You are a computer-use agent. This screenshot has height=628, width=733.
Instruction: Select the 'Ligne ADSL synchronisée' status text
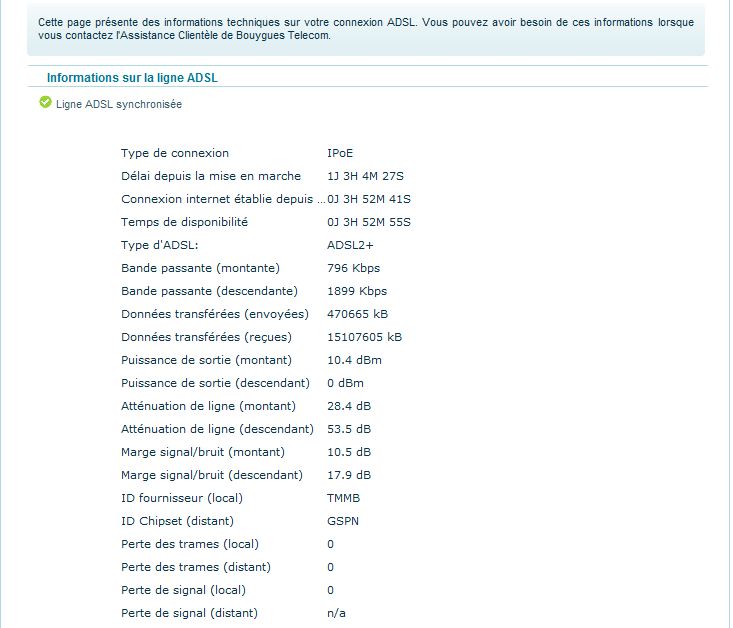tap(119, 104)
